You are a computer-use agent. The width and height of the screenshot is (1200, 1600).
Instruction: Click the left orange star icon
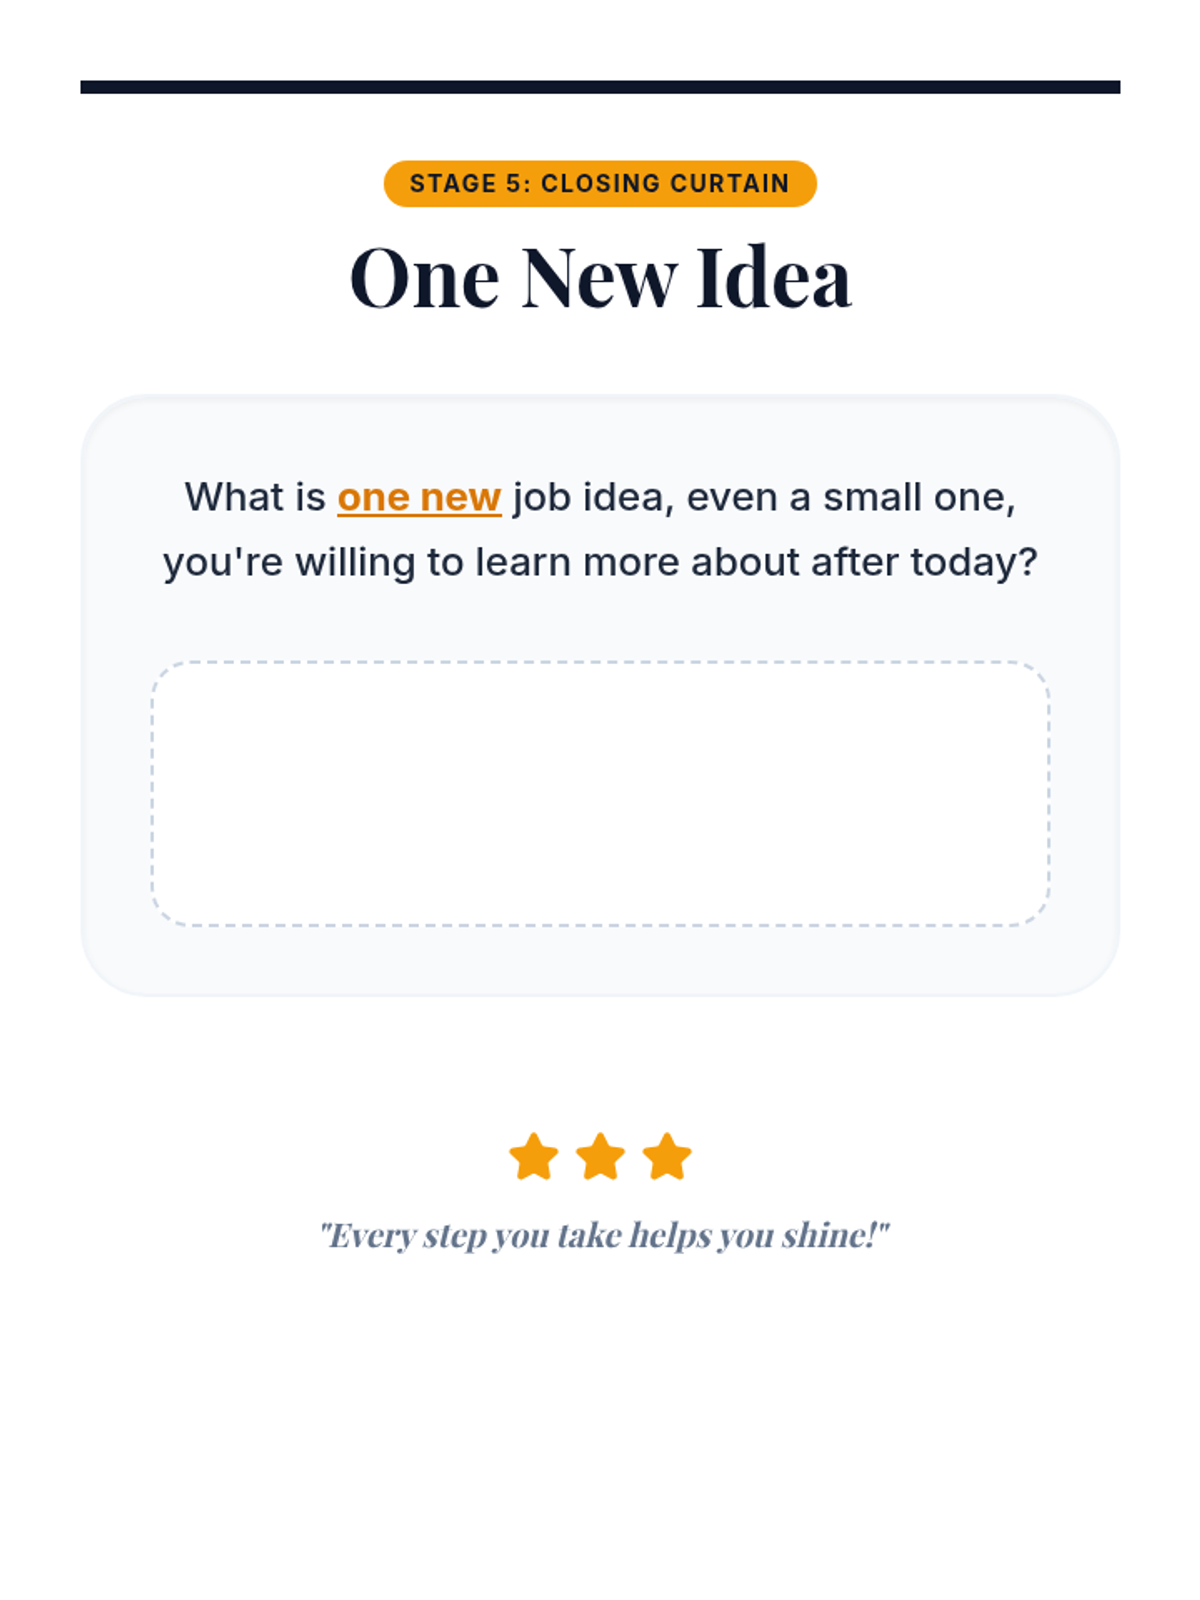pos(533,1157)
